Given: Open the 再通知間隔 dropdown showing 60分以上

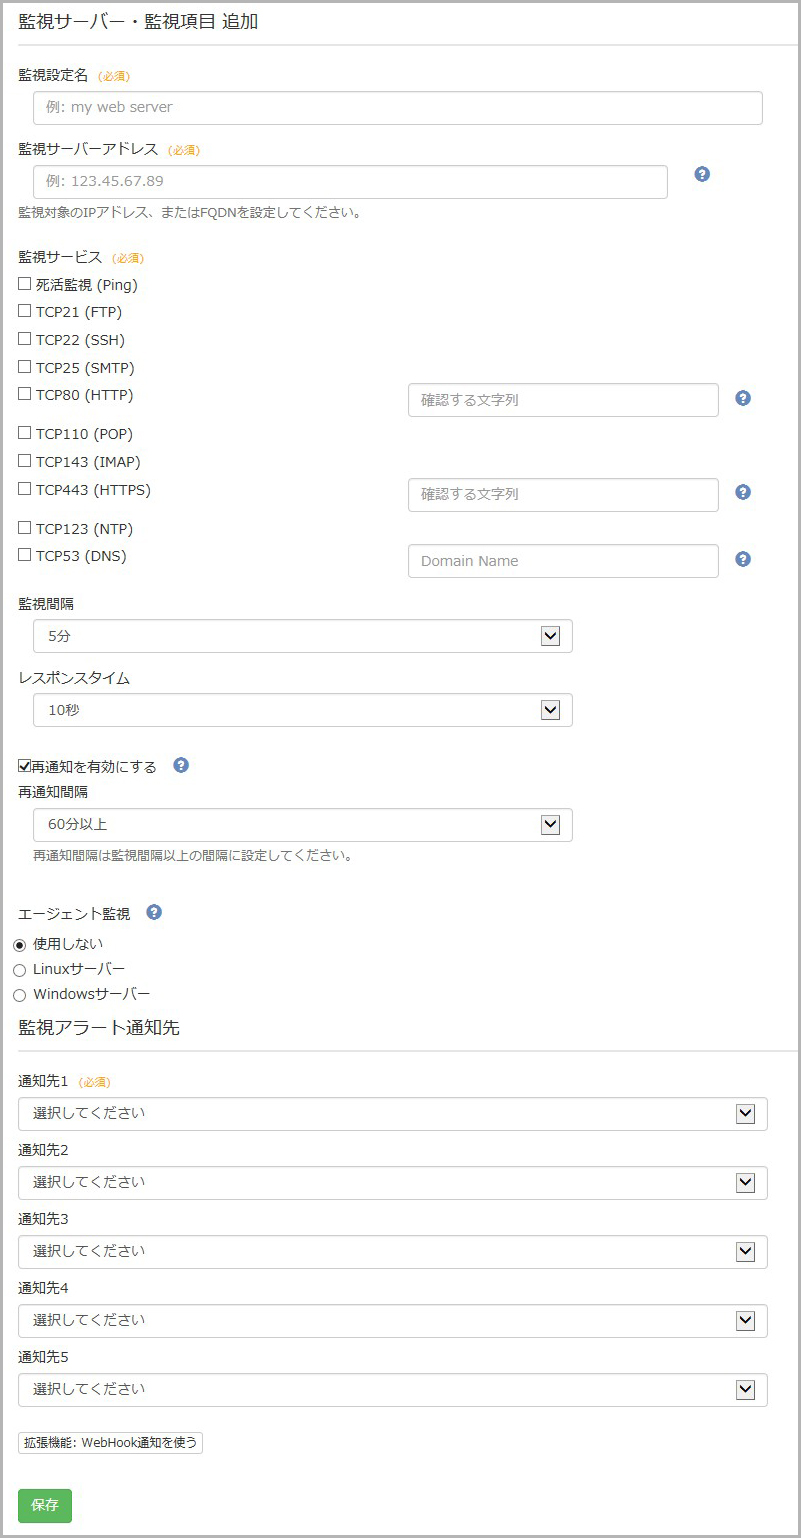Looking at the screenshot, I should 302,825.
